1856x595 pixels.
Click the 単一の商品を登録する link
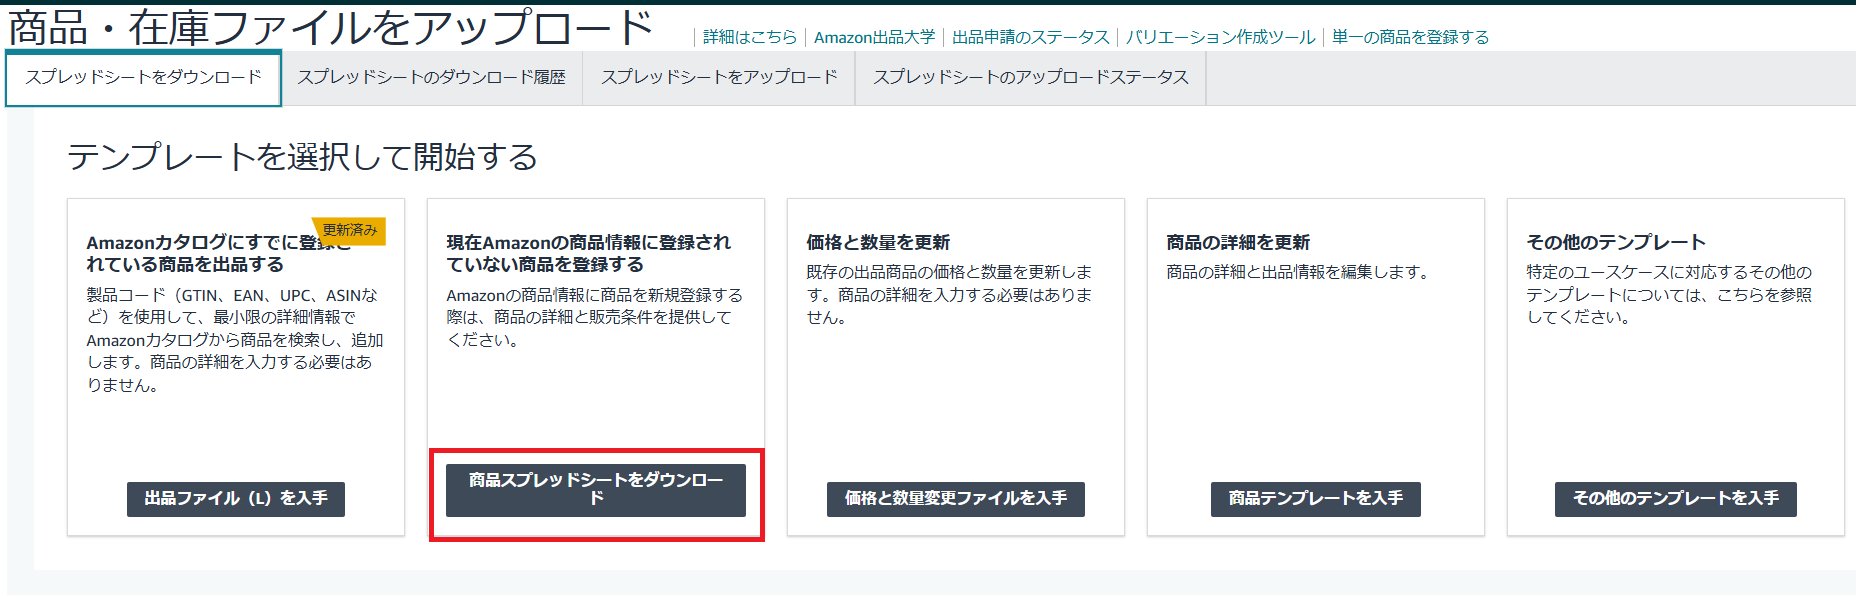pos(1411,37)
